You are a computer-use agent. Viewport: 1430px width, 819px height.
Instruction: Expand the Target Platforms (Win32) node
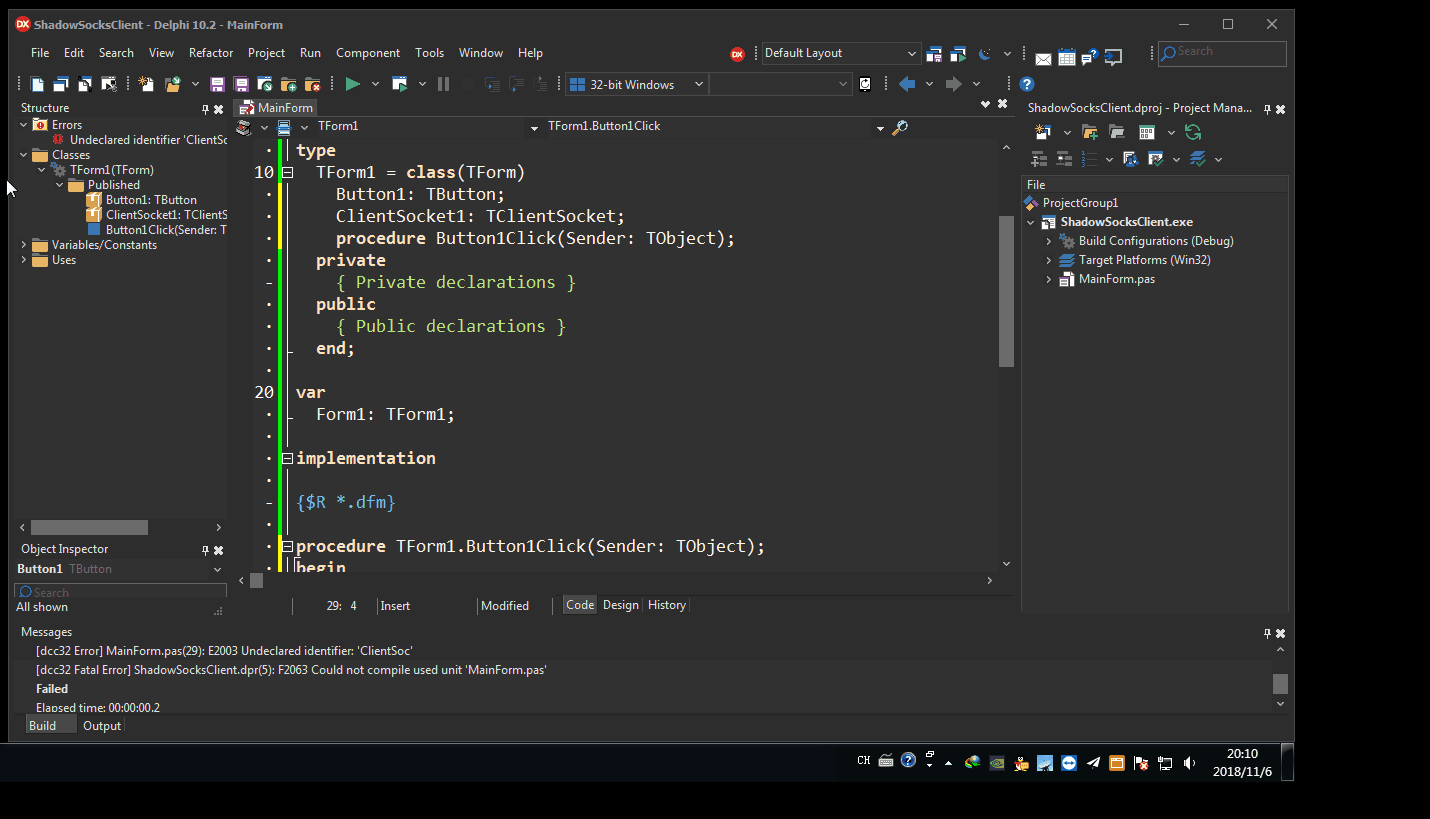click(x=1047, y=259)
